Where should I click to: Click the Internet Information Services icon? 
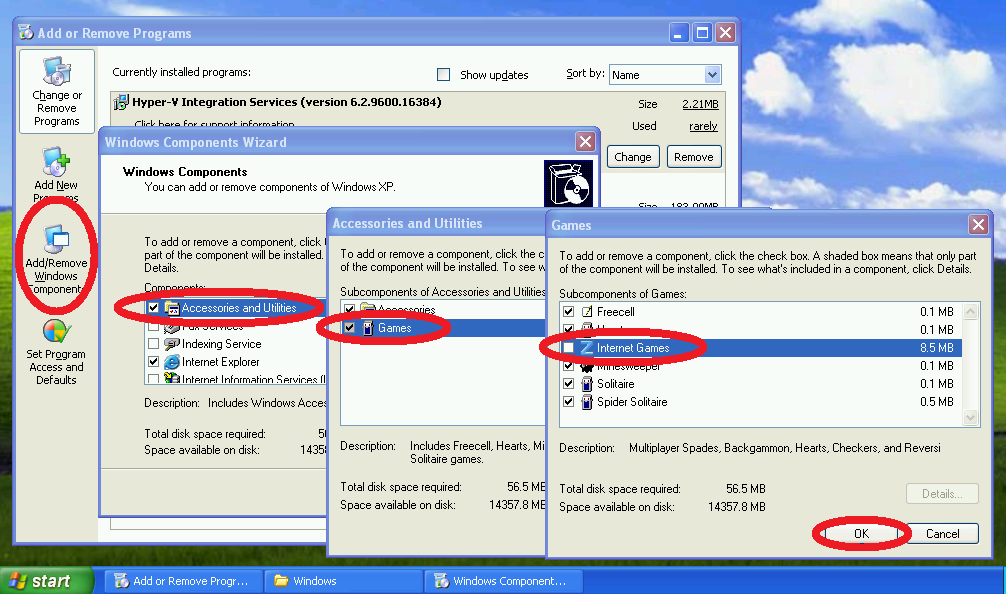(172, 378)
